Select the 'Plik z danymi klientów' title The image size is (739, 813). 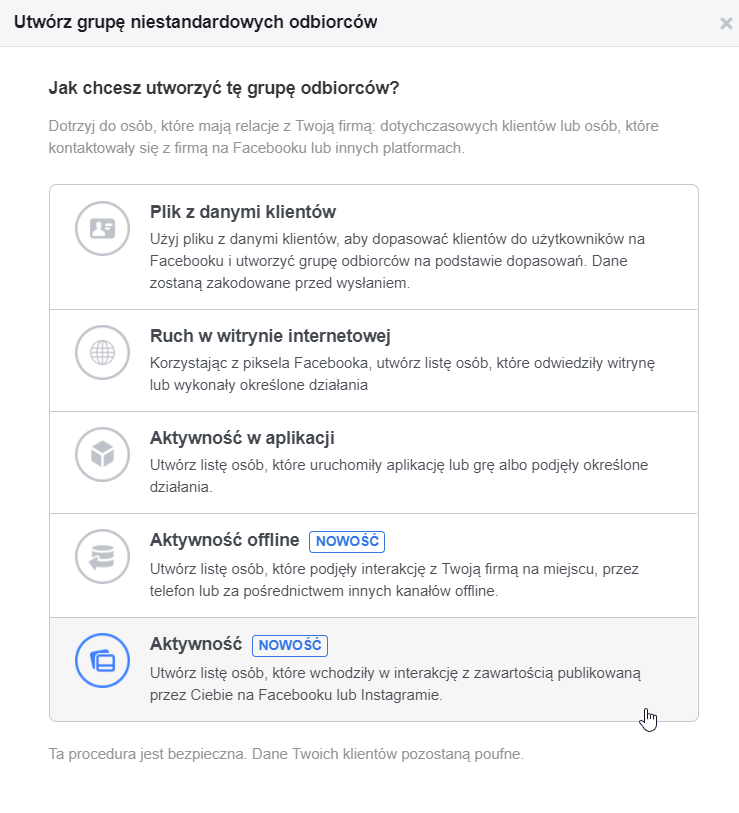pos(242,212)
